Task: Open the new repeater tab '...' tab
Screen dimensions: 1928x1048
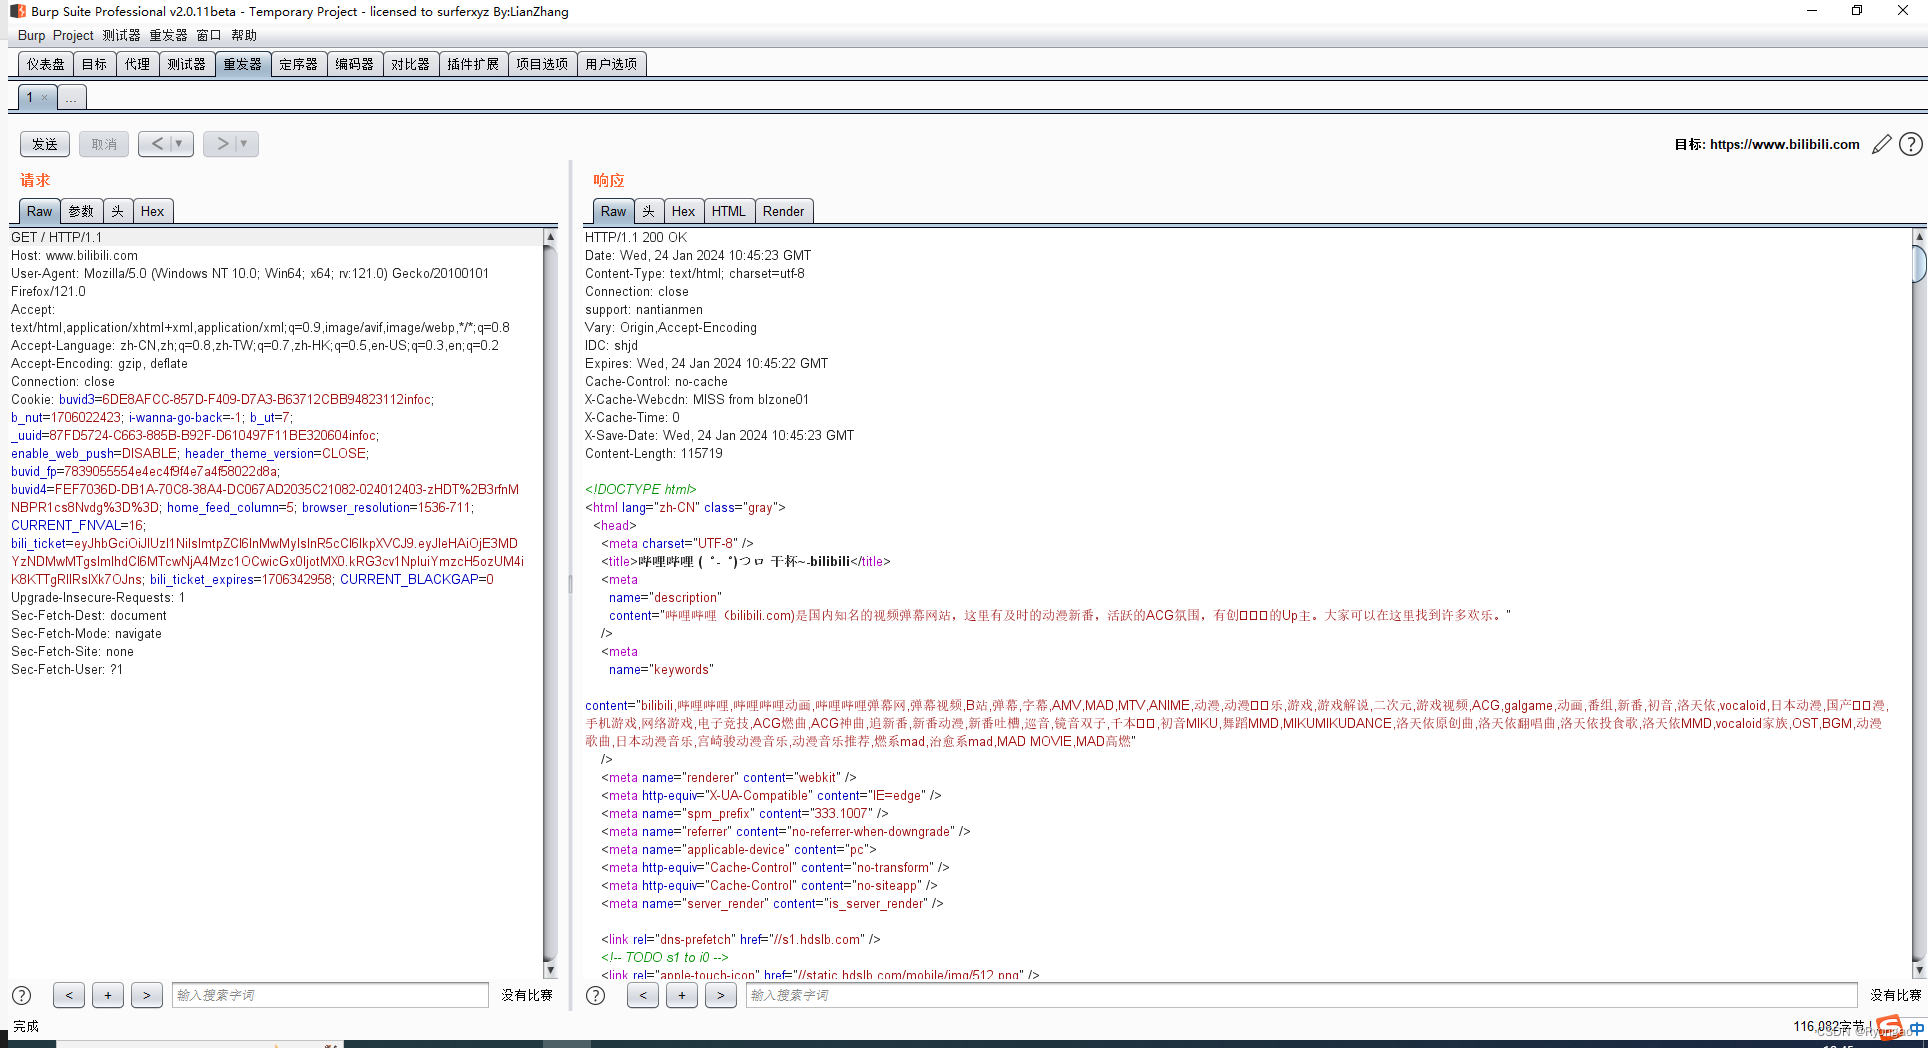Action: 71,98
